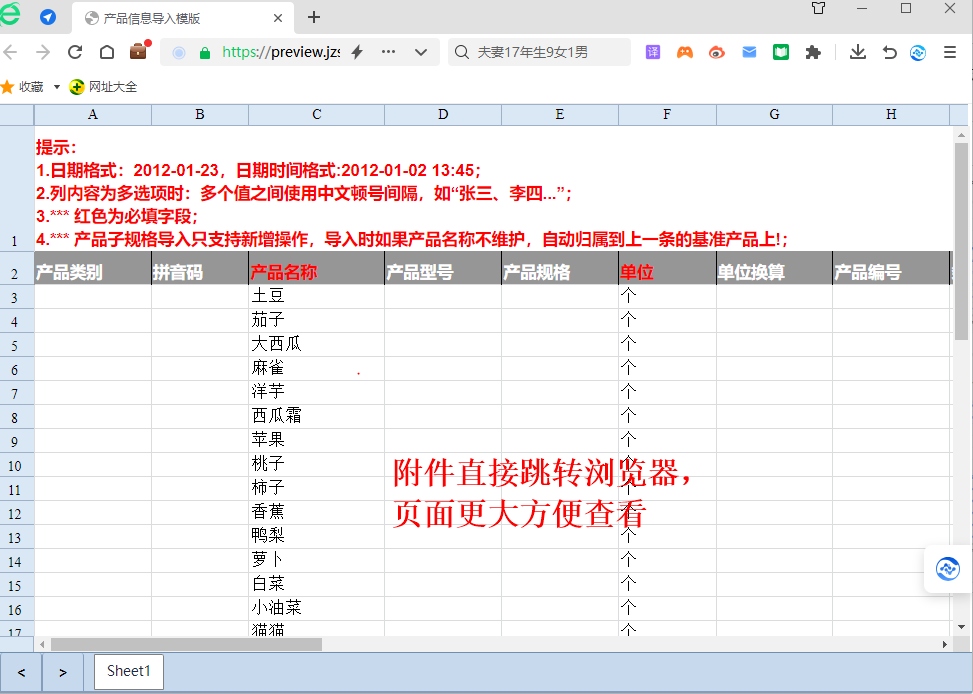Click the 产品型号 header cell
Image resolution: width=973 pixels, height=694 pixels.
point(443,268)
